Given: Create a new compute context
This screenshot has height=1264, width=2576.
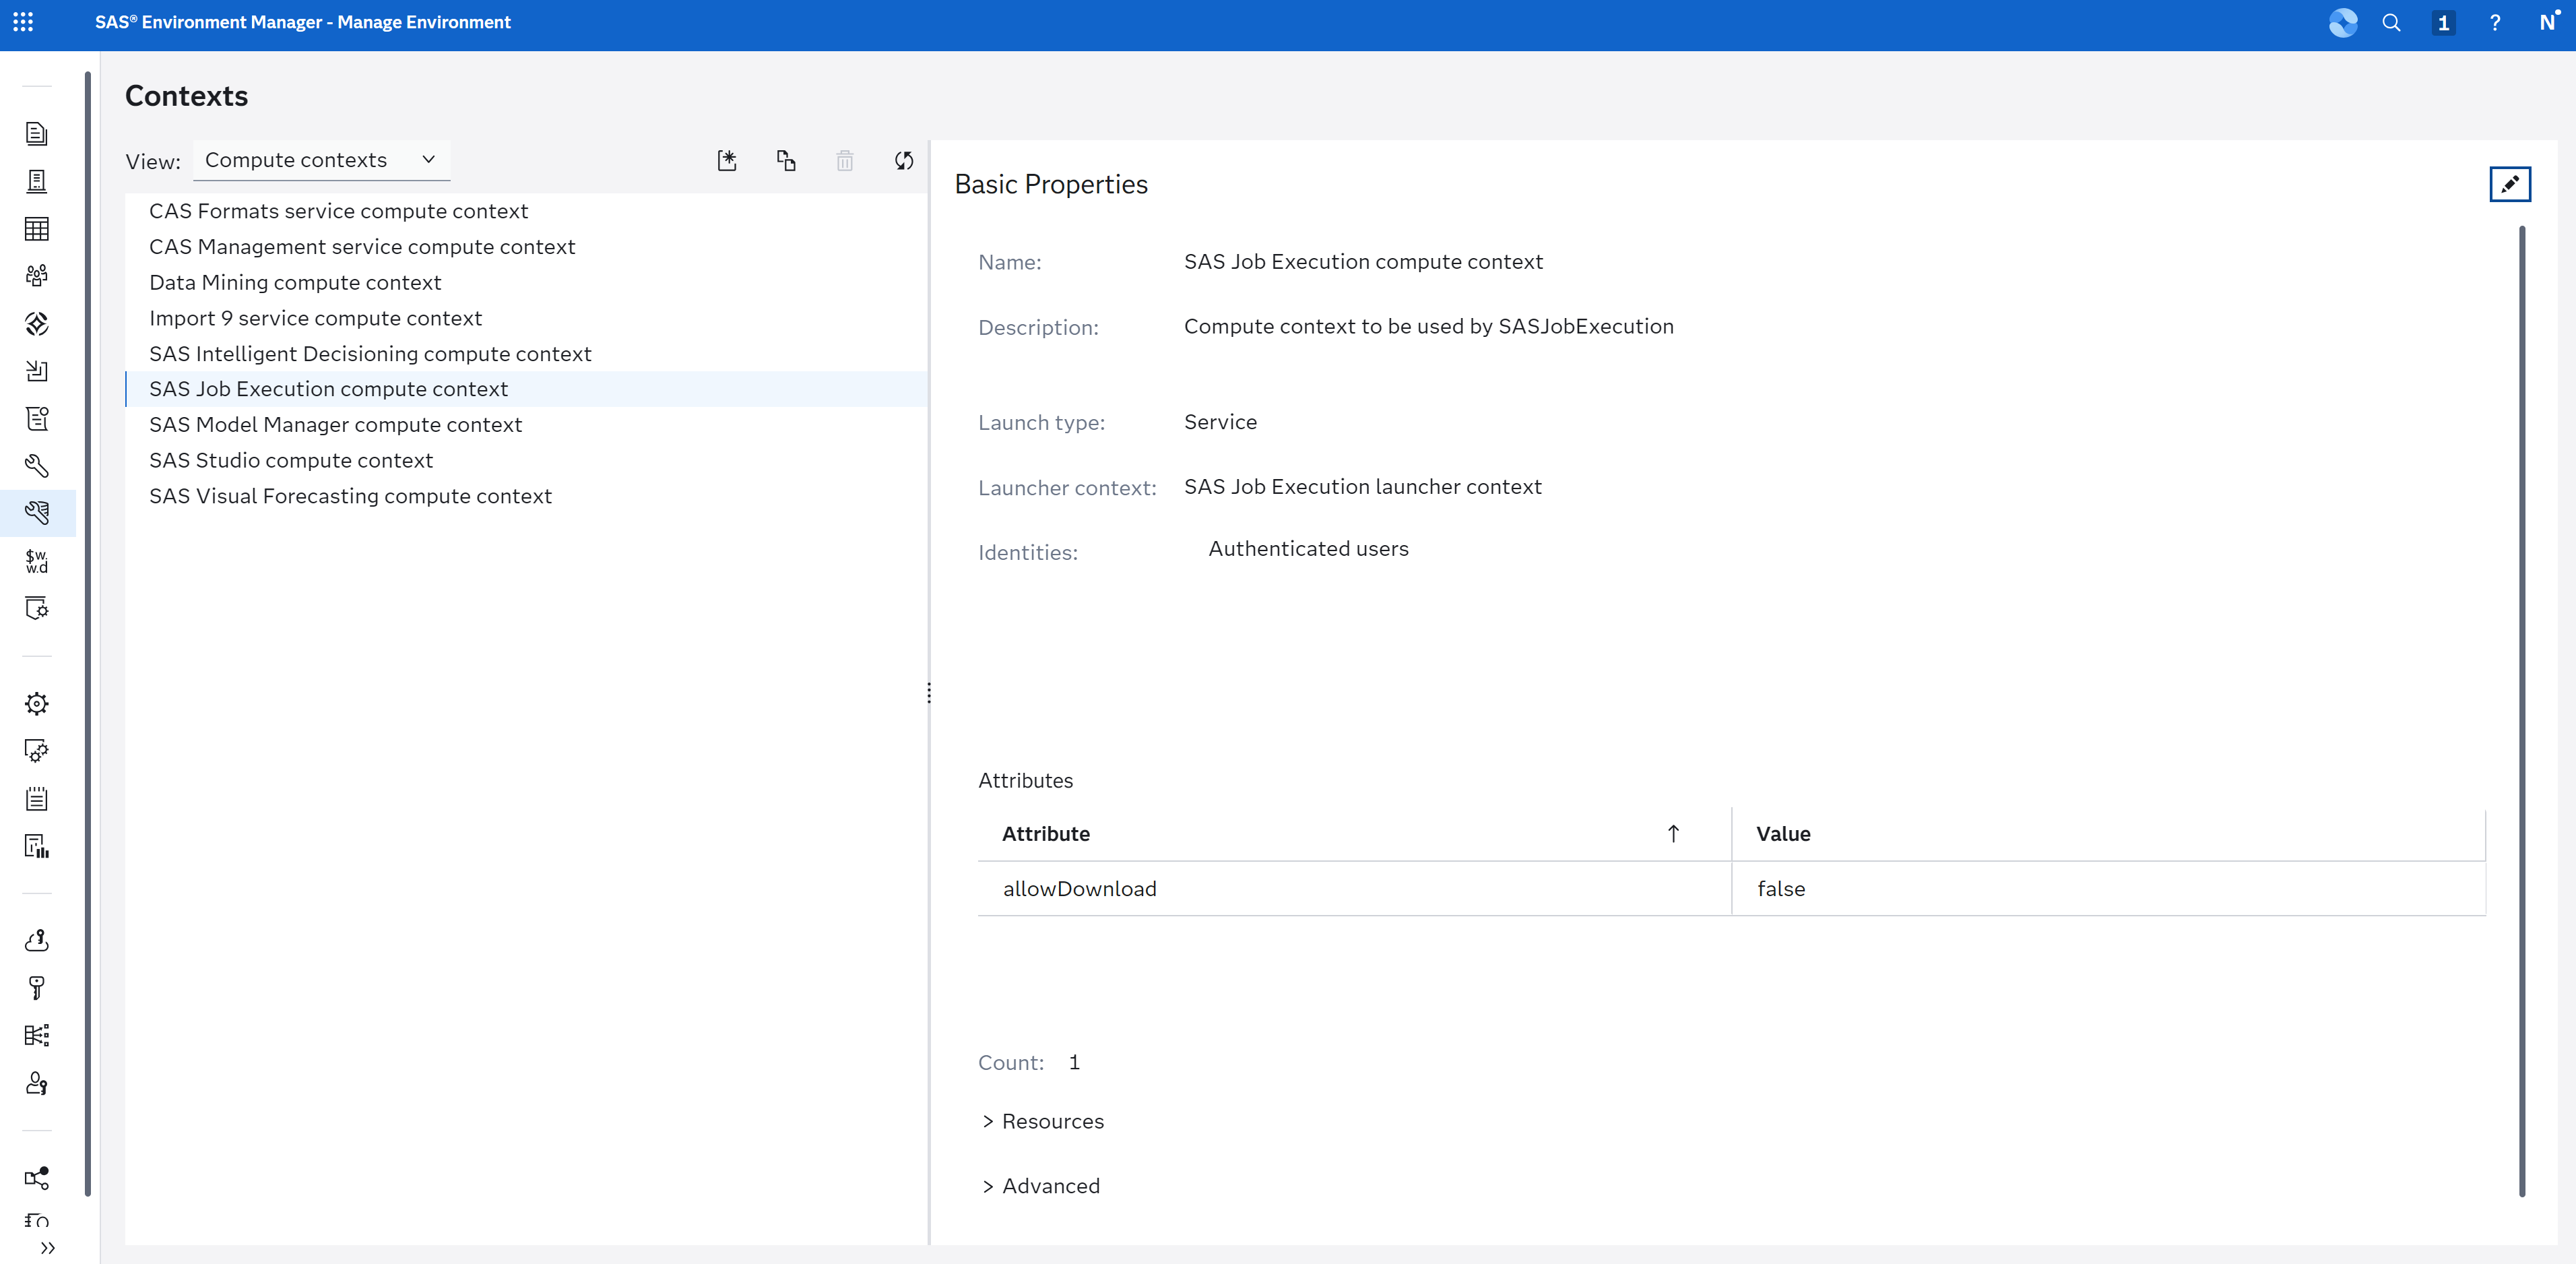Looking at the screenshot, I should tap(727, 161).
